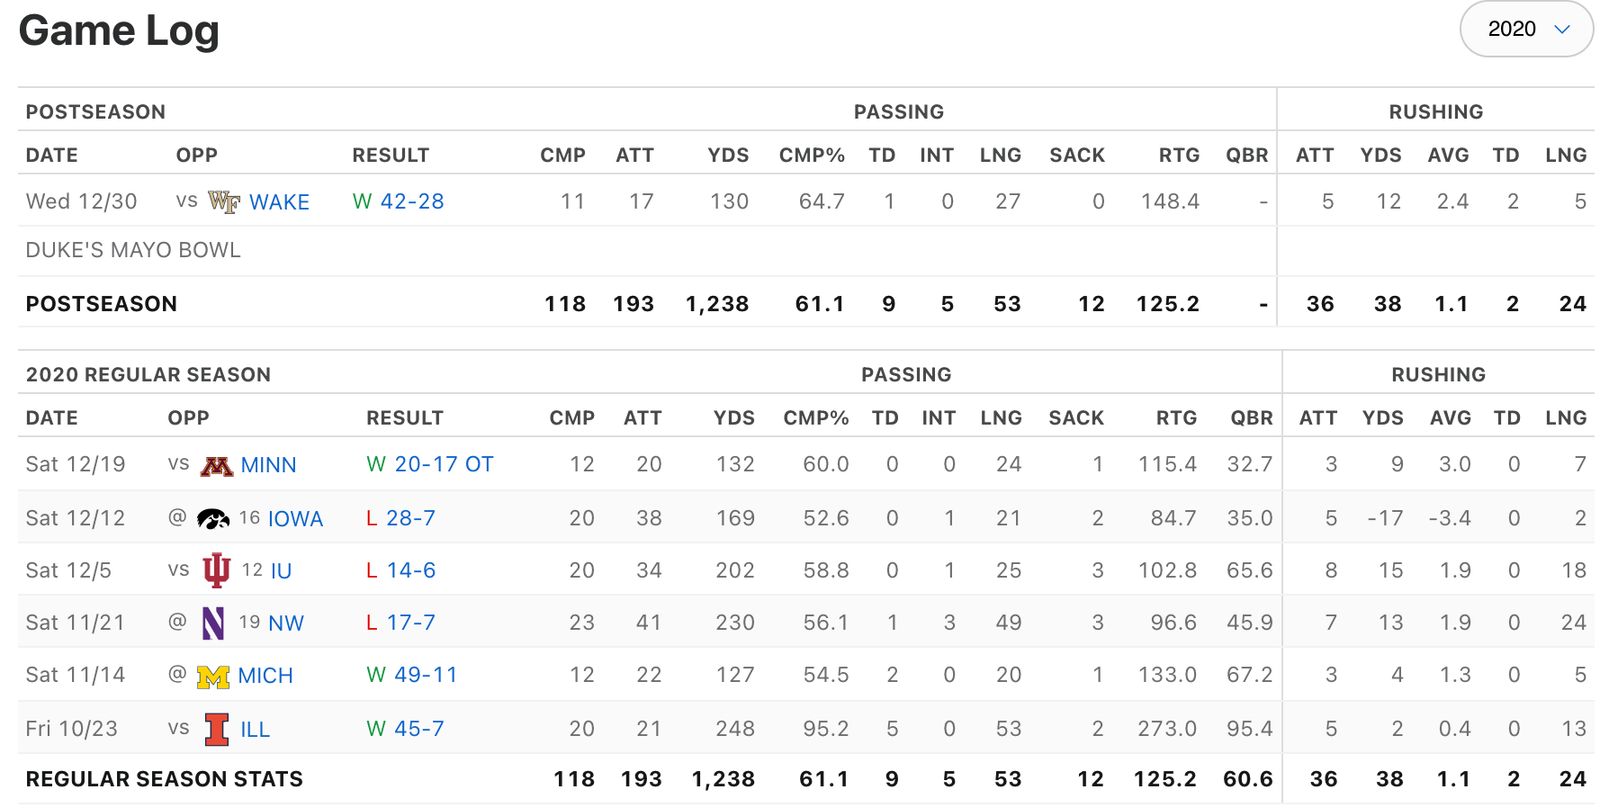
Task: Click the Wake Forest team logo
Action: (x=223, y=202)
